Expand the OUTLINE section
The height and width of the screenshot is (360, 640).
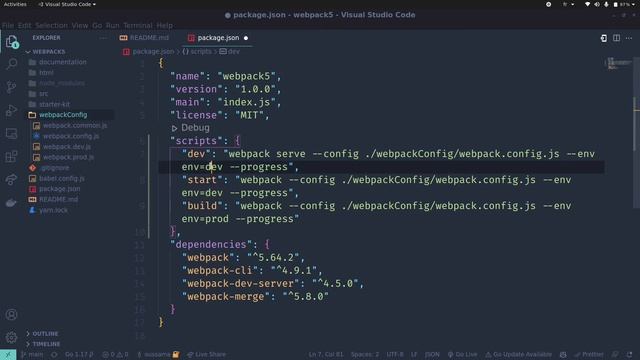42,333
